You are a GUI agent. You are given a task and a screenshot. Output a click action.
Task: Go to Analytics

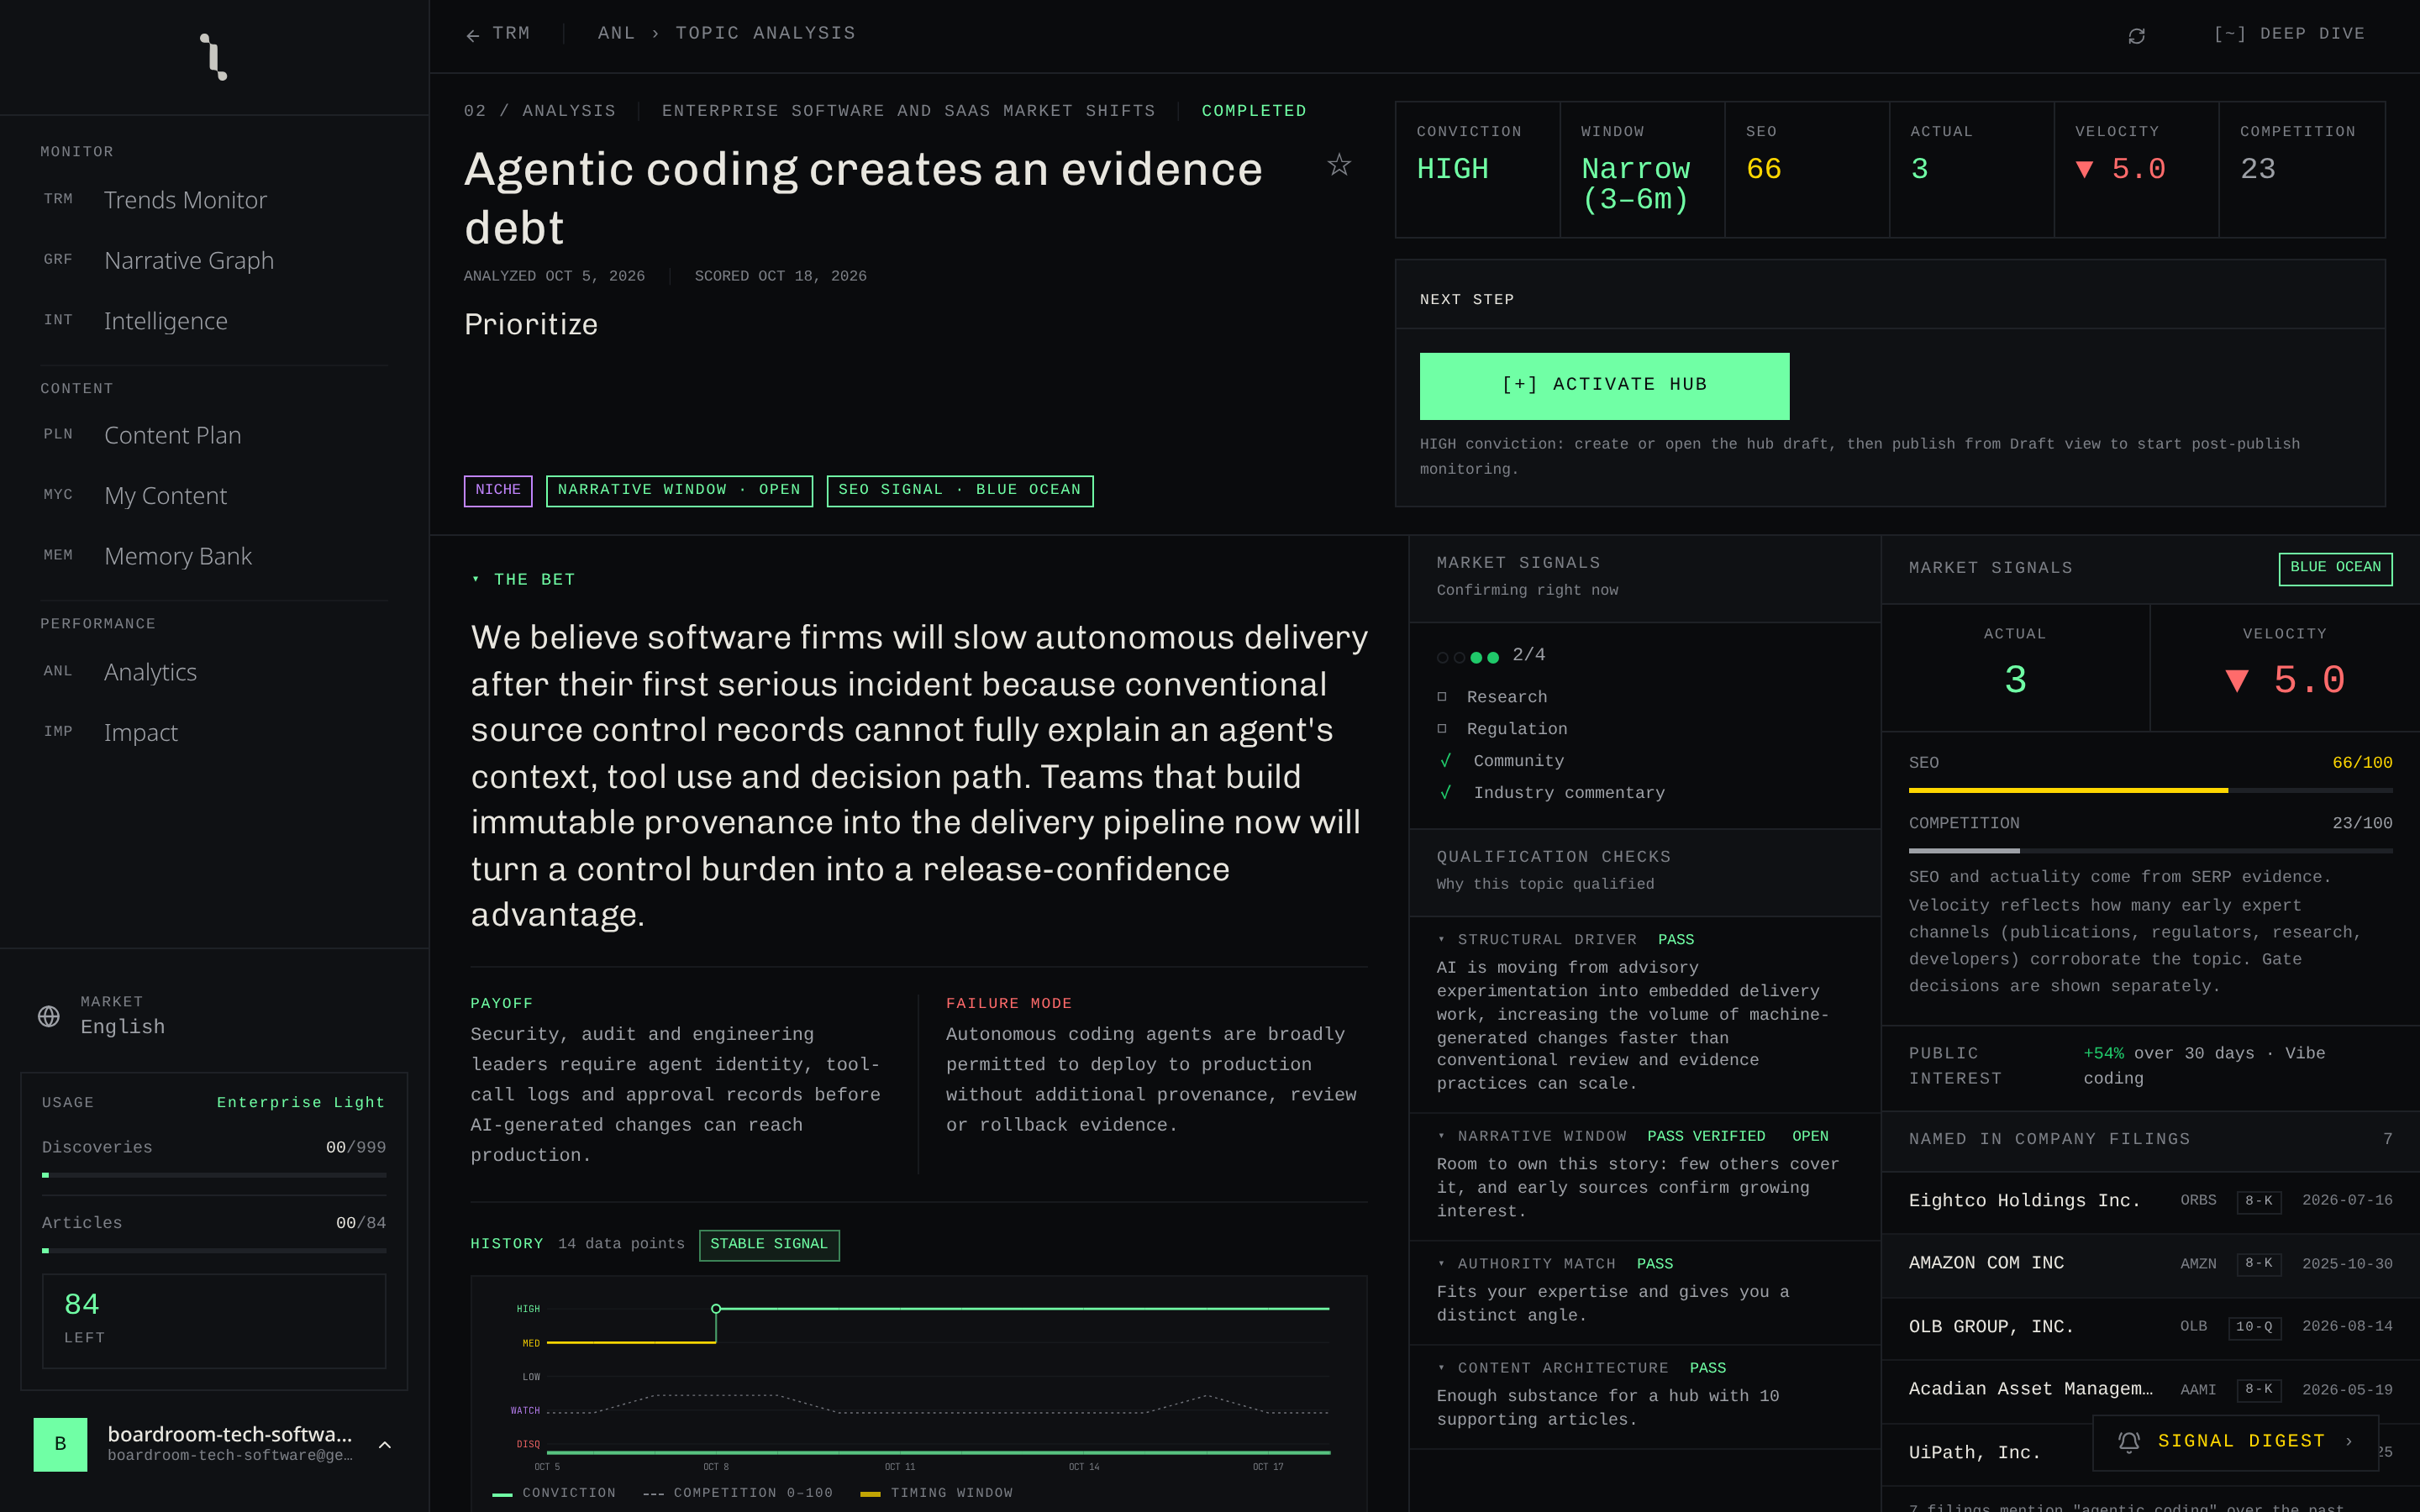(x=214, y=672)
